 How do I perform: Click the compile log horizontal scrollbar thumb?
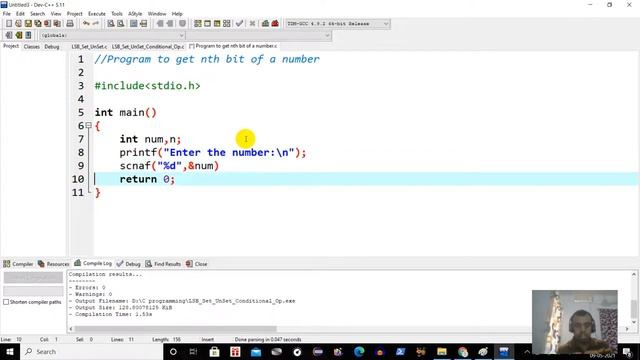[x=176, y=329]
